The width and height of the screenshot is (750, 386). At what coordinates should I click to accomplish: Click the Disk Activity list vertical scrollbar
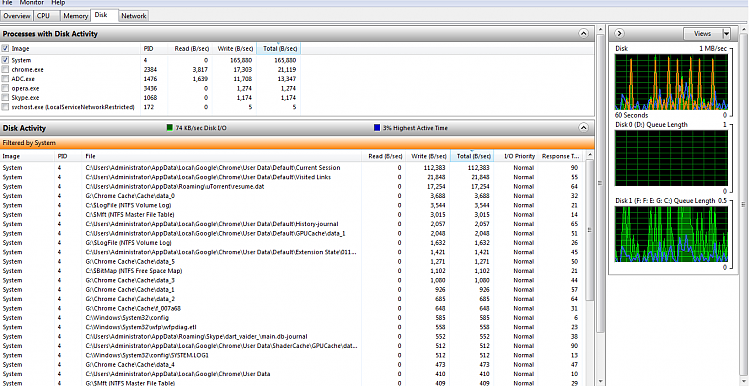click(590, 230)
